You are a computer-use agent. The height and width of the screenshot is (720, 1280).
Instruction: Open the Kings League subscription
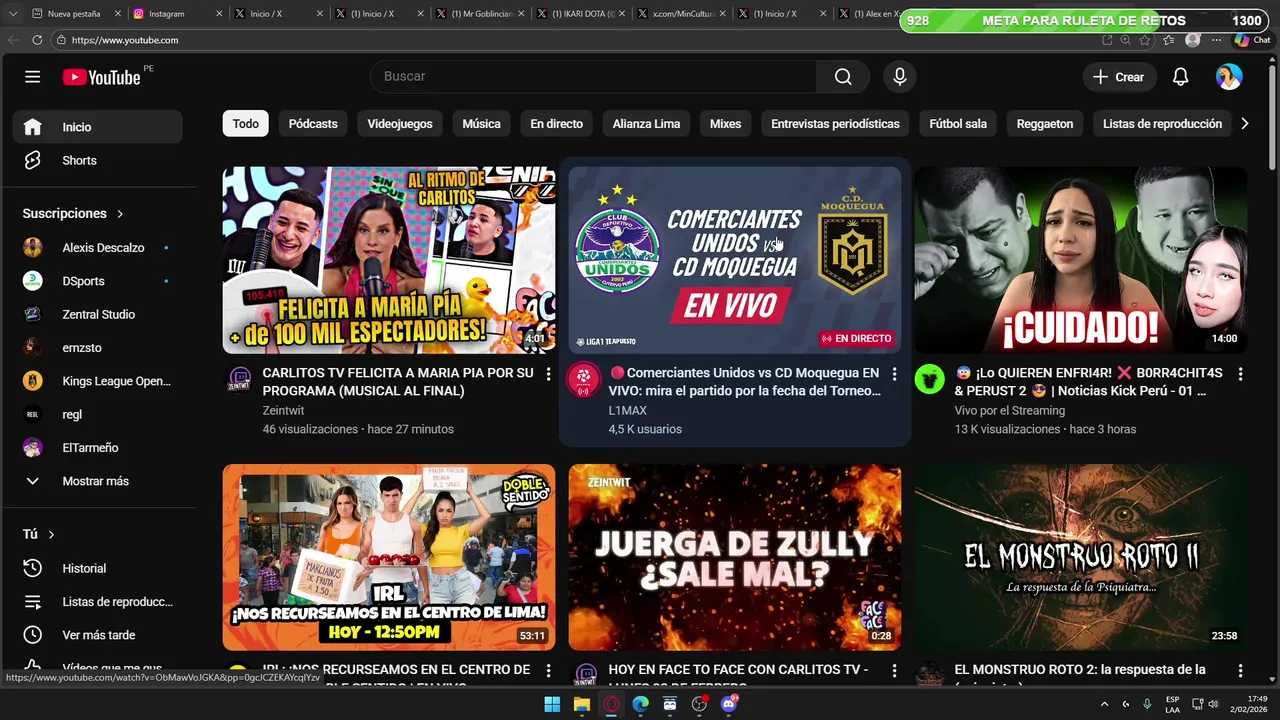coord(97,381)
